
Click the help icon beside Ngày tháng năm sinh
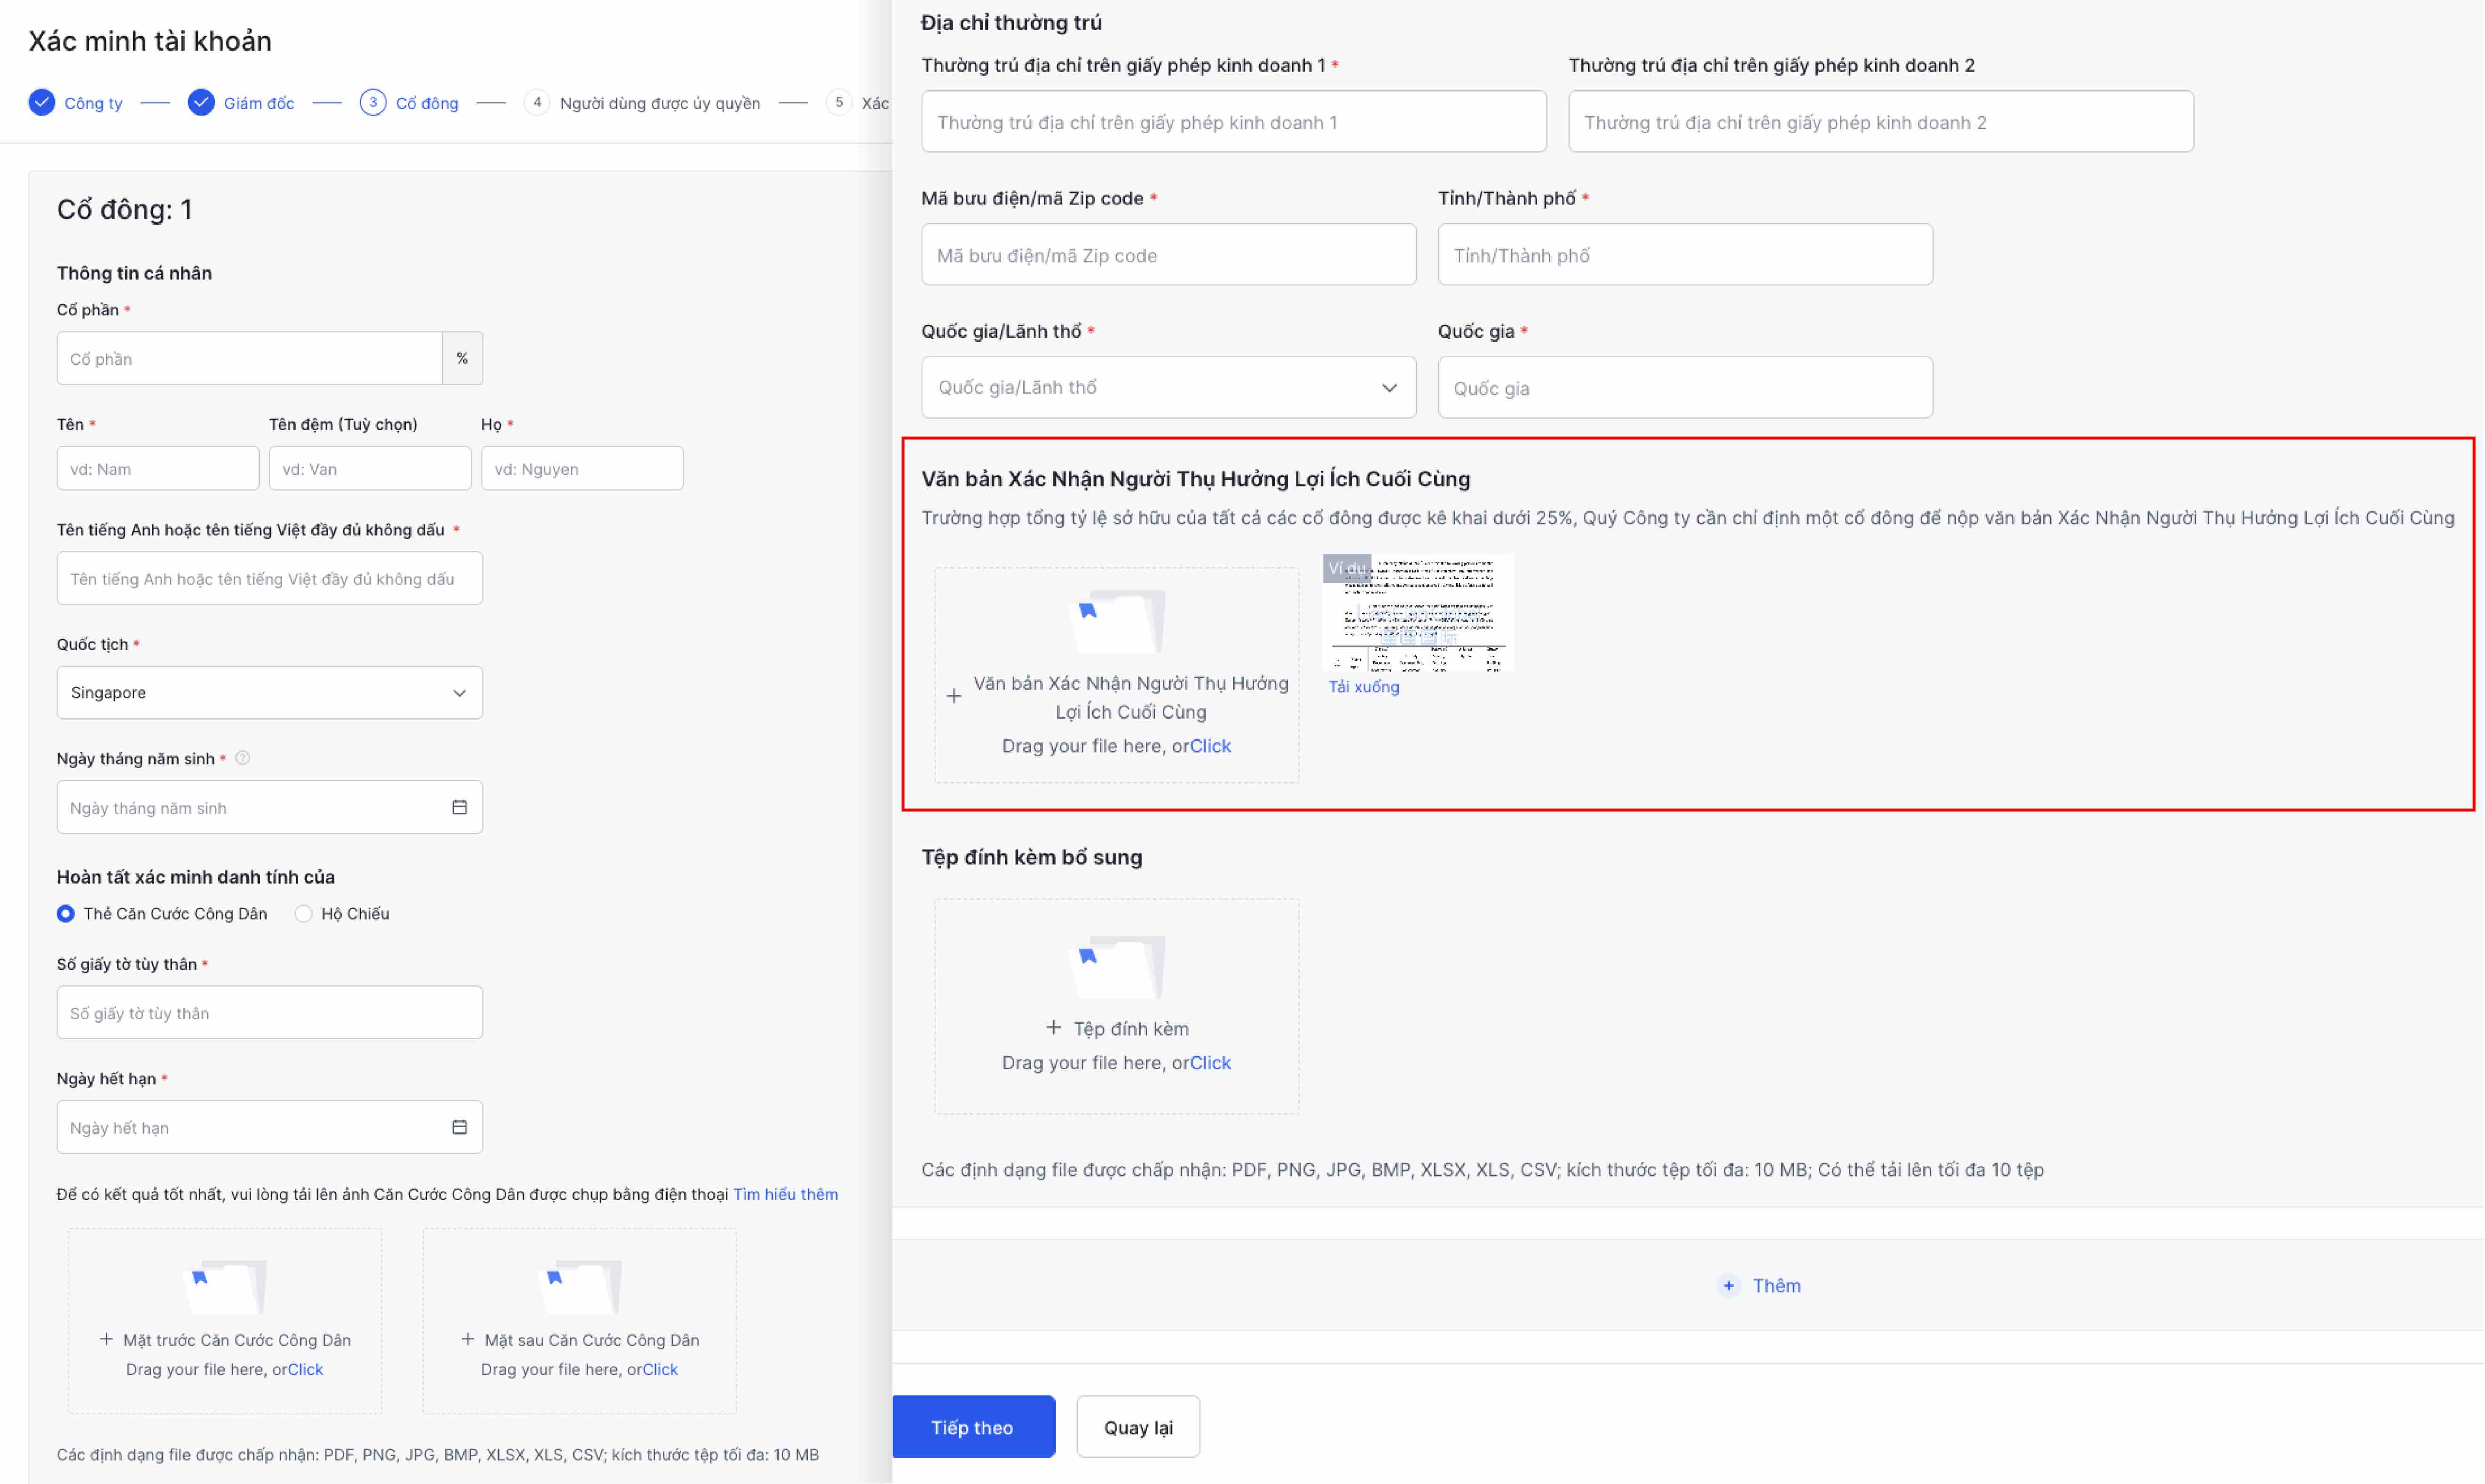242,758
